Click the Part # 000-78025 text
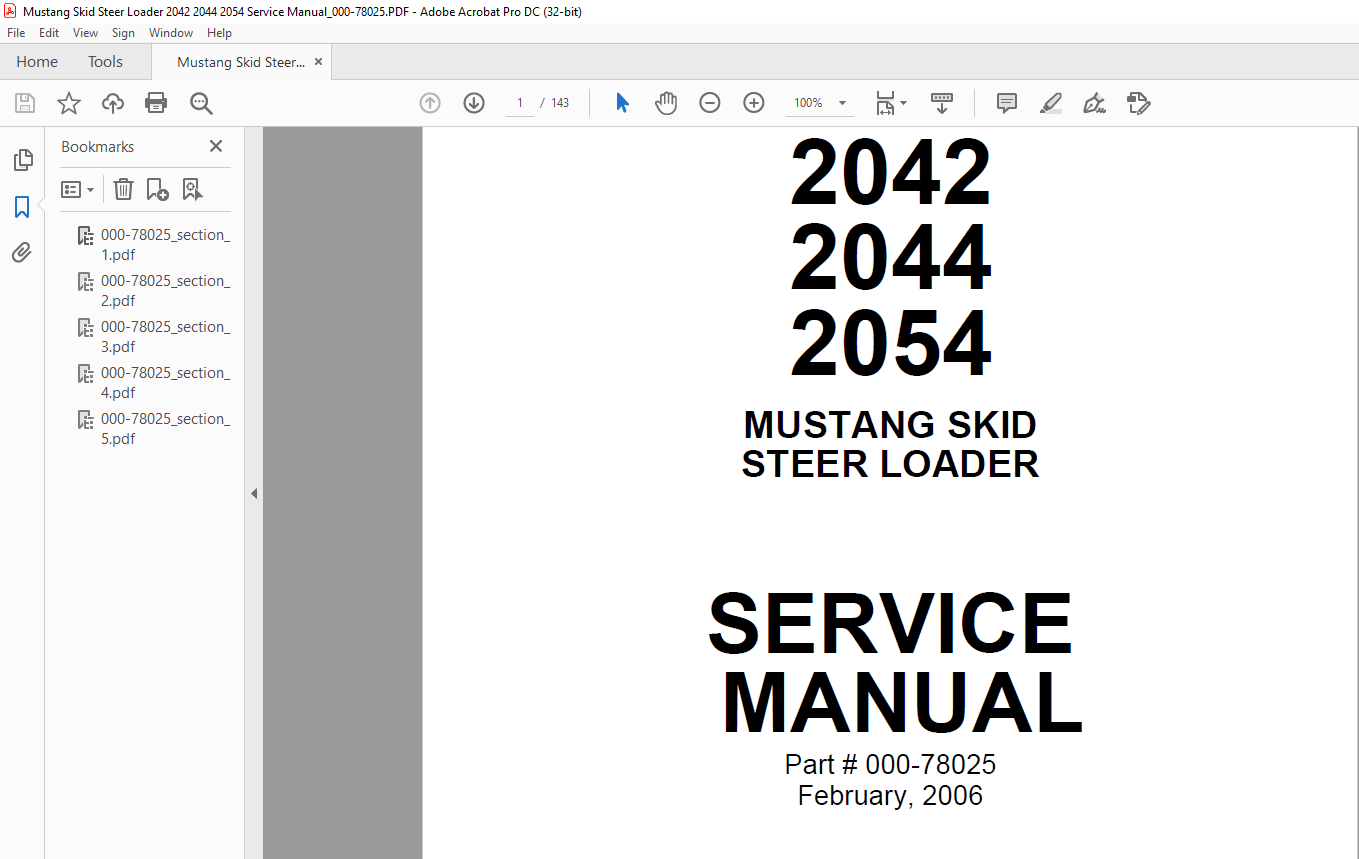Screen dimensions: 1359x859 (x=890, y=765)
